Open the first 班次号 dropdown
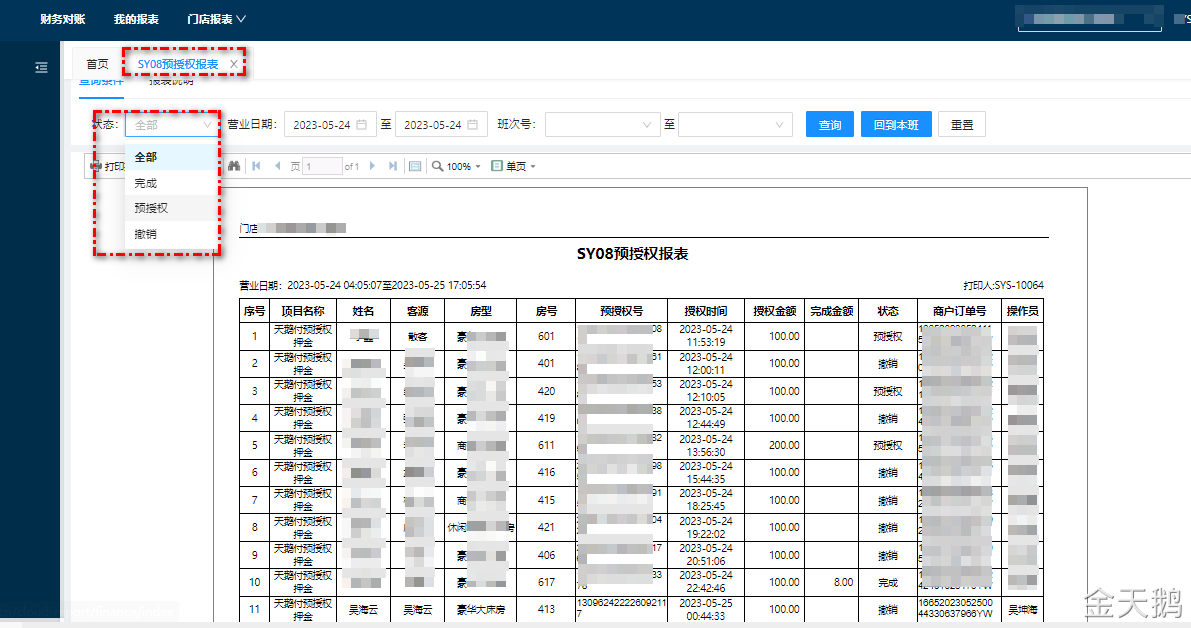 pyautogui.click(x=602, y=125)
